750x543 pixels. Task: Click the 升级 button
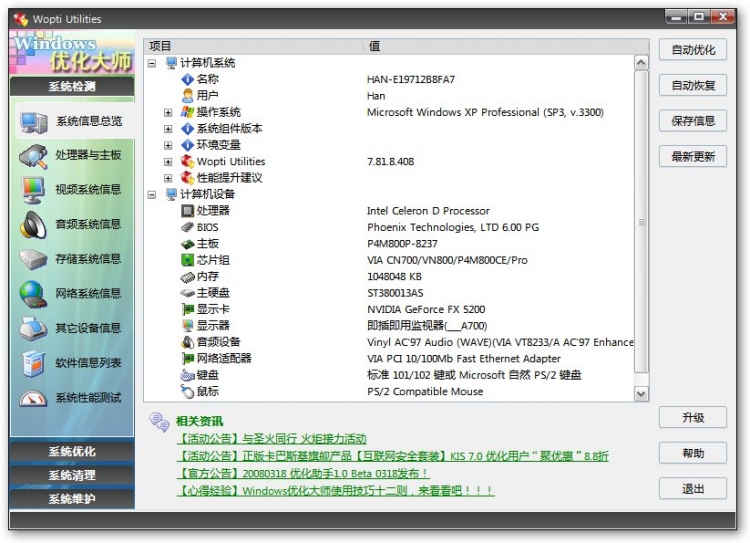pyautogui.click(x=693, y=417)
